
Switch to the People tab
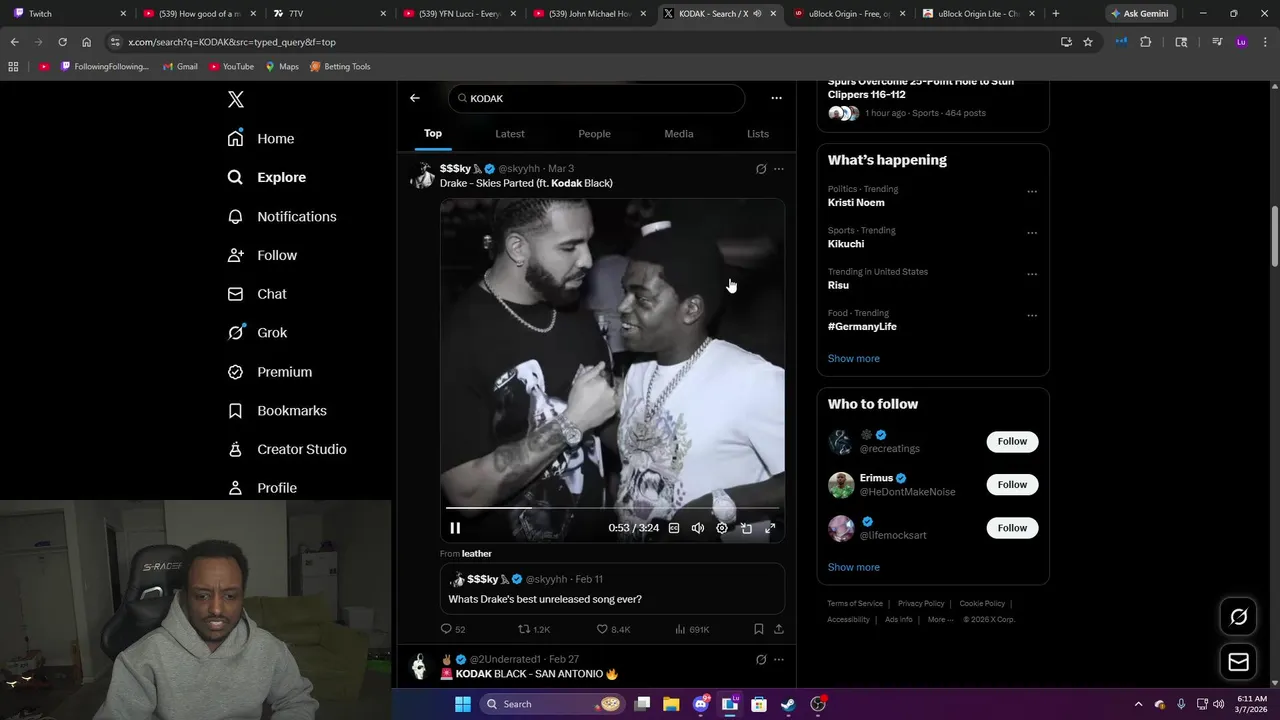click(594, 133)
